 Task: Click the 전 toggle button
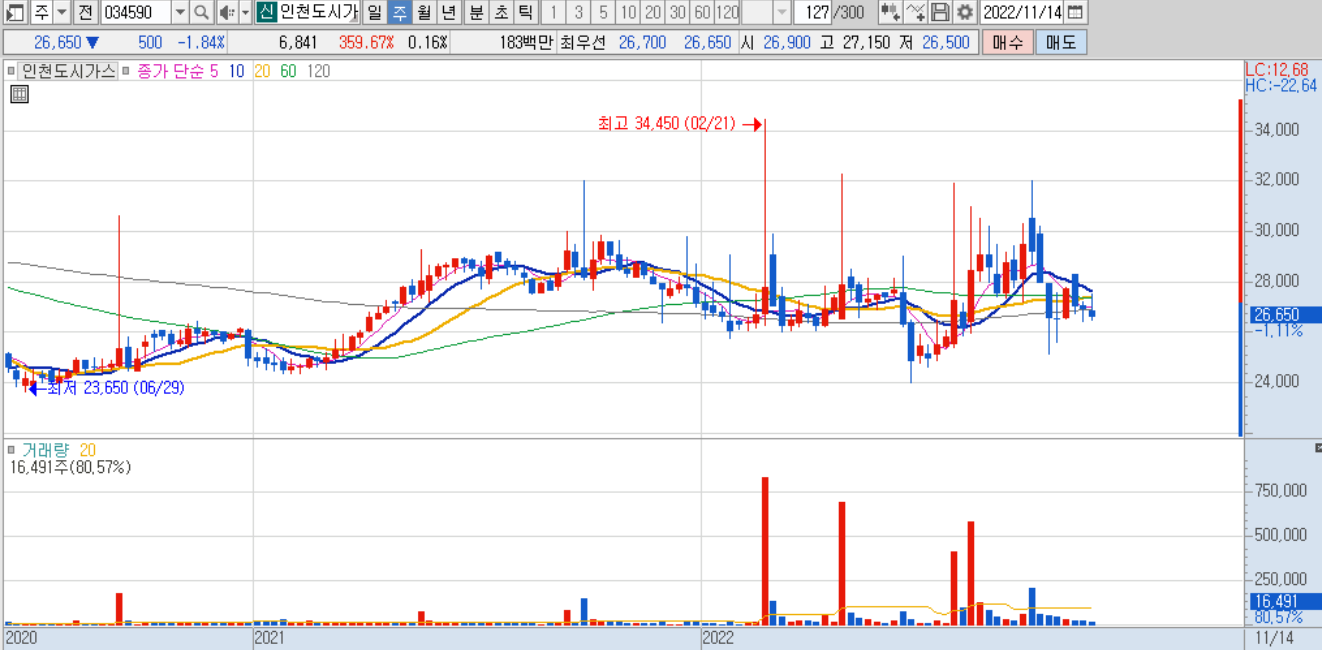(84, 12)
